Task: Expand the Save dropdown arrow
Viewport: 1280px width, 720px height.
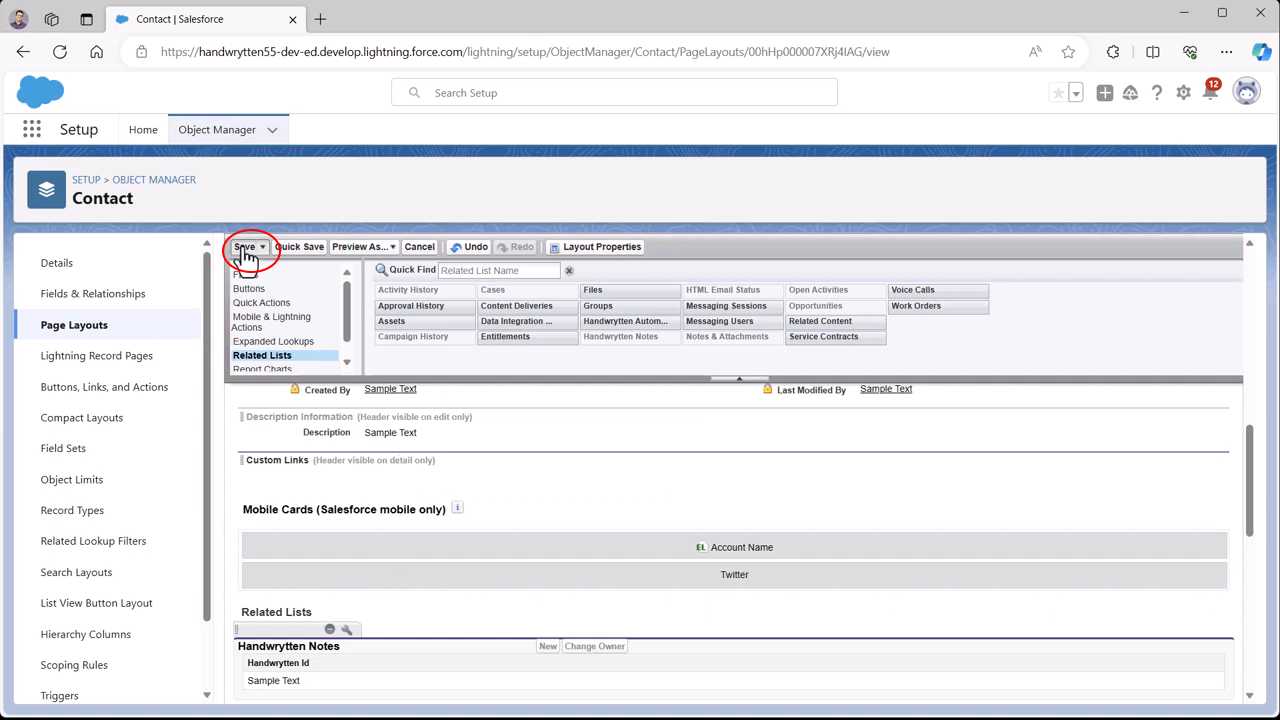Action: 263,247
